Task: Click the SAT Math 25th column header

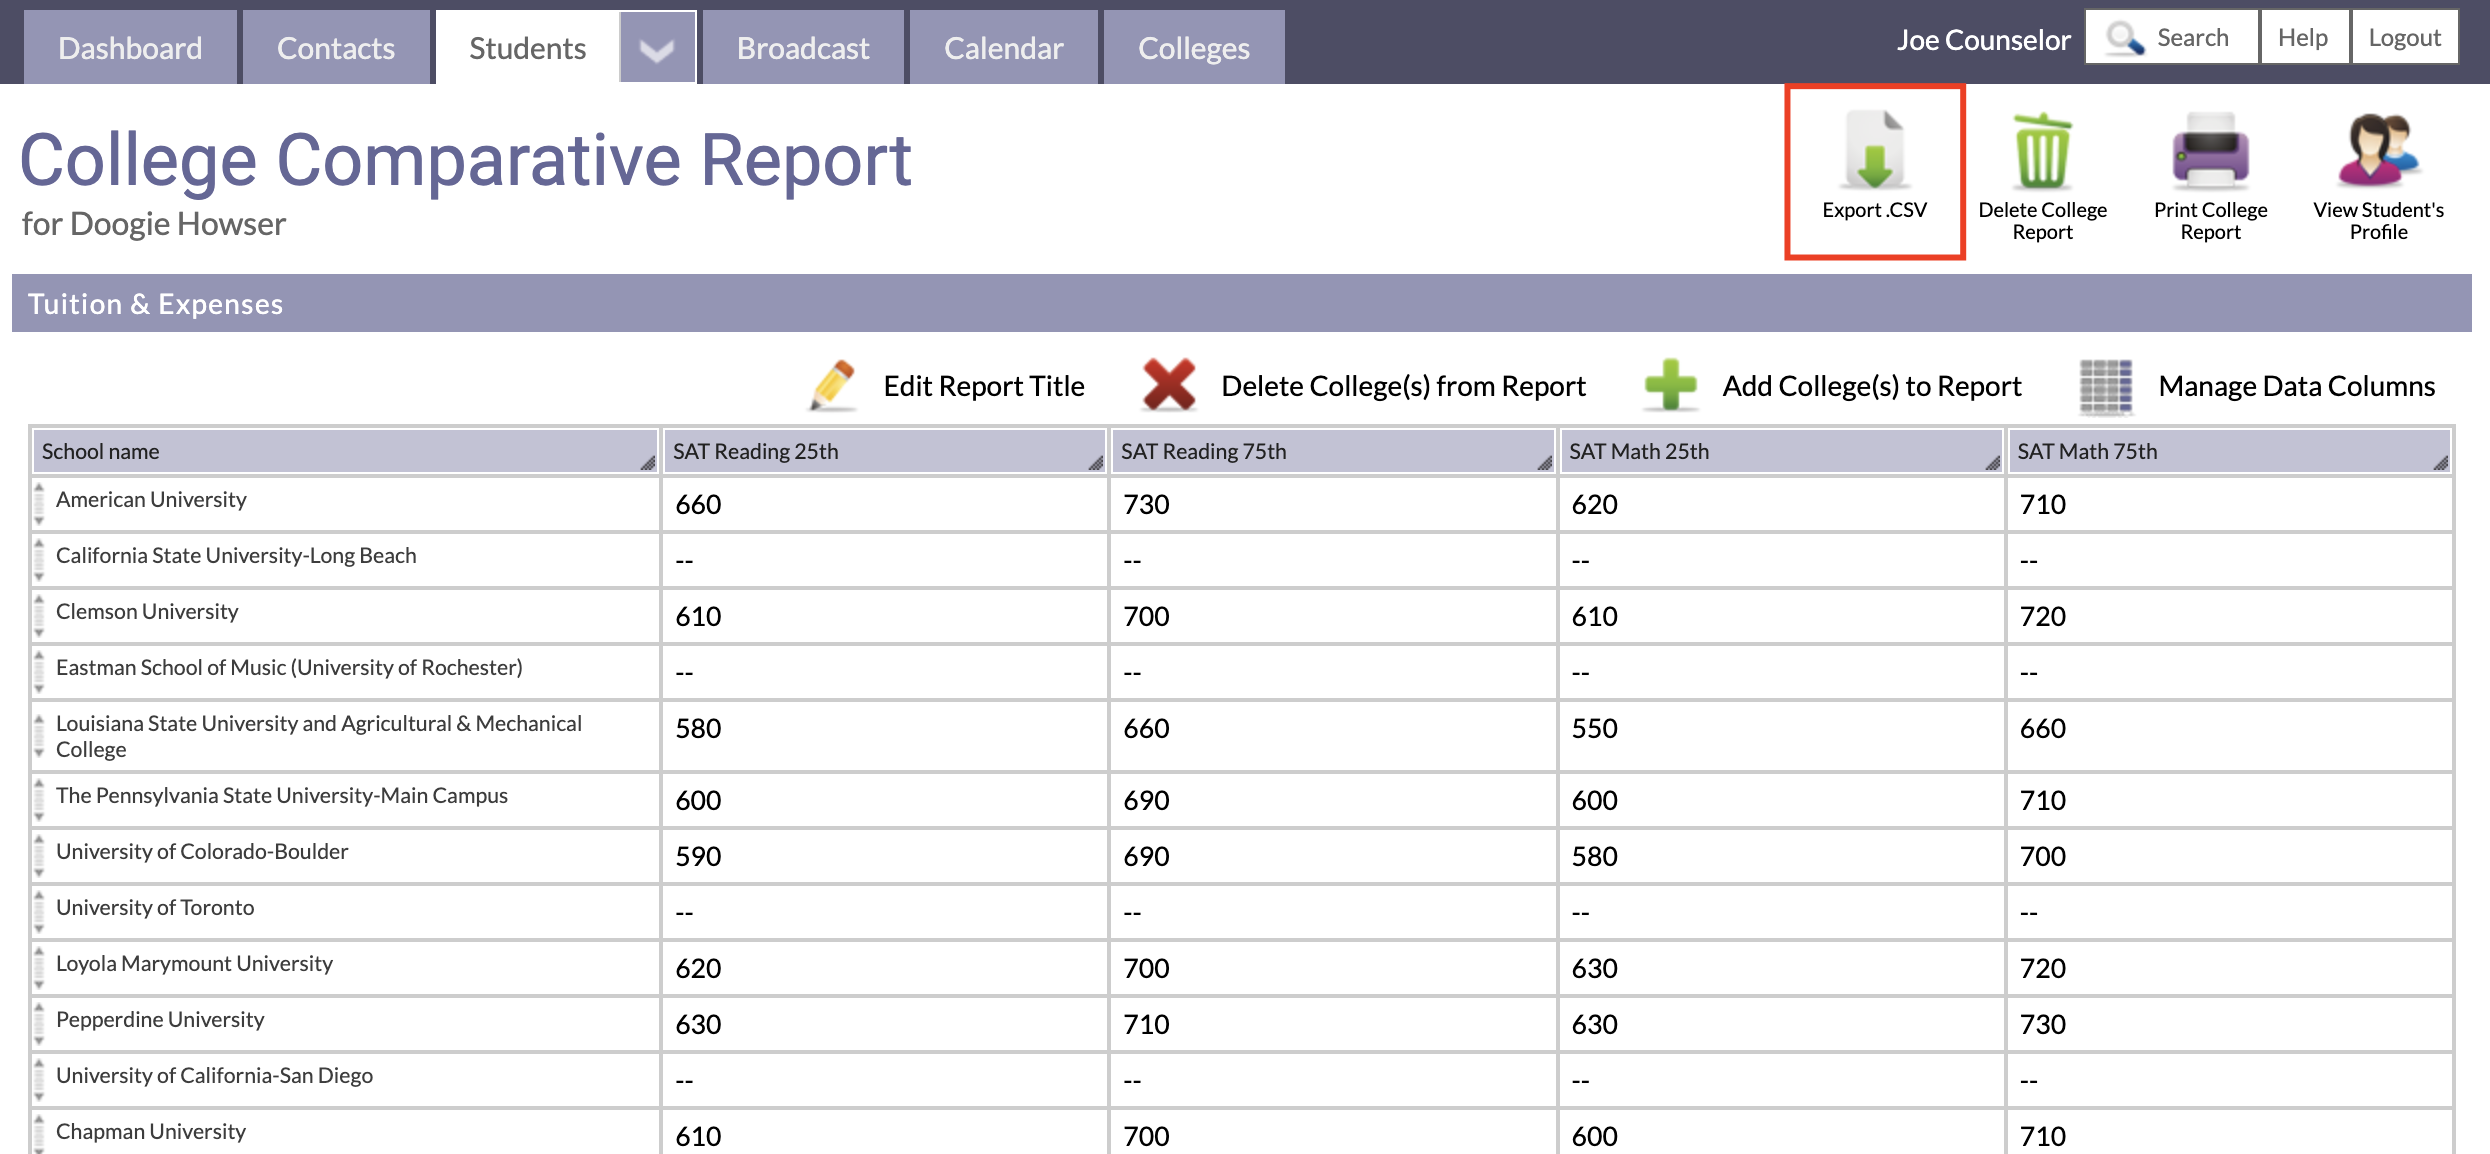Action: pos(1781,451)
